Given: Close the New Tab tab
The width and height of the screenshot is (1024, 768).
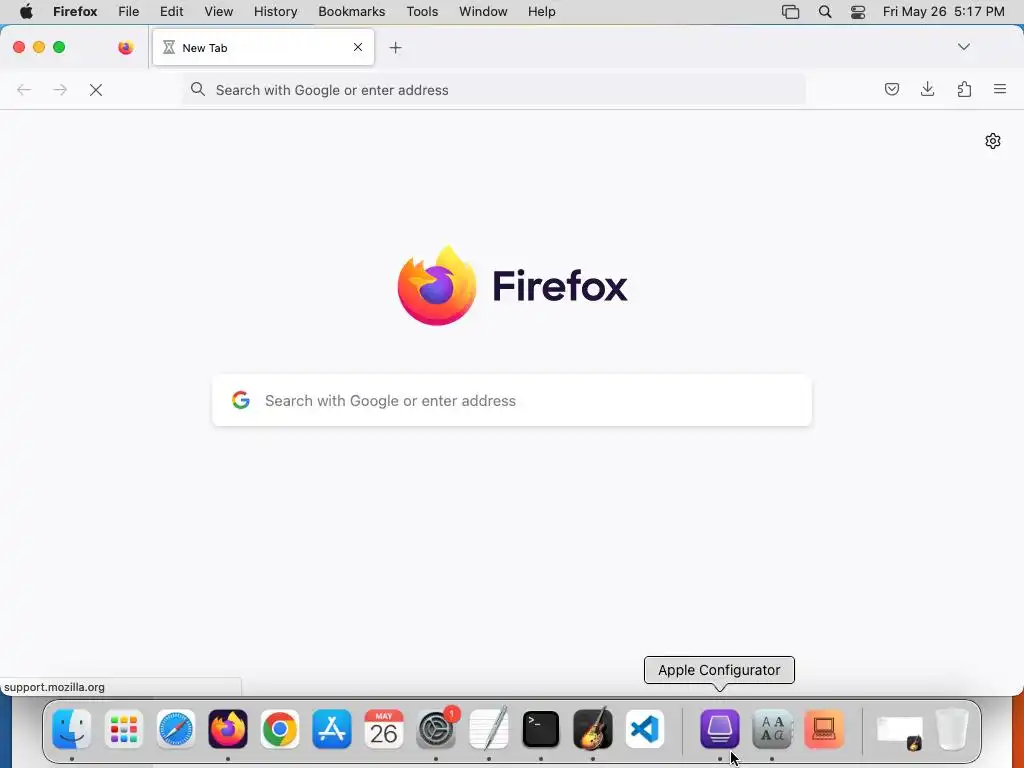Looking at the screenshot, I should point(358,47).
